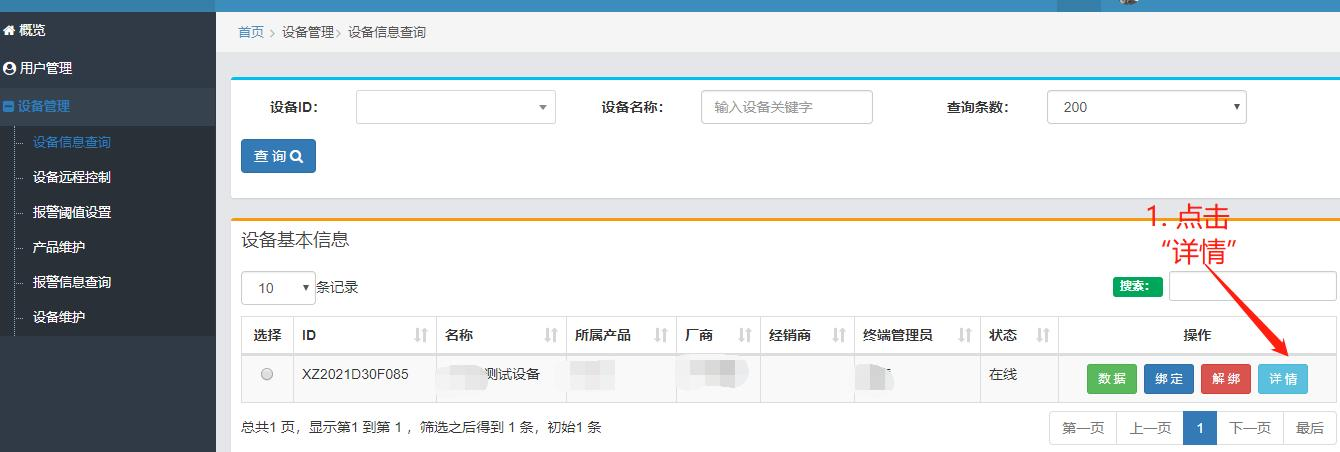Sort the table by 厂商 column
This screenshot has width=1340, height=452.
pos(718,335)
